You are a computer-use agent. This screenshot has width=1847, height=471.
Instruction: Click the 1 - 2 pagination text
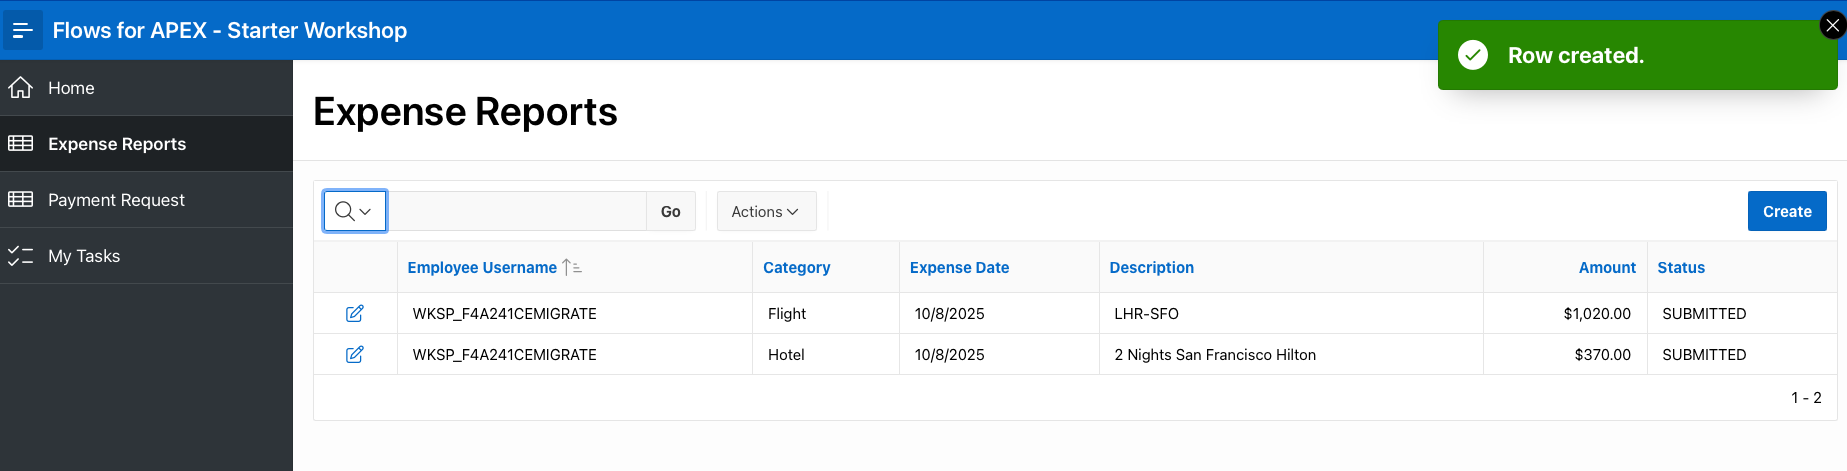1806,397
